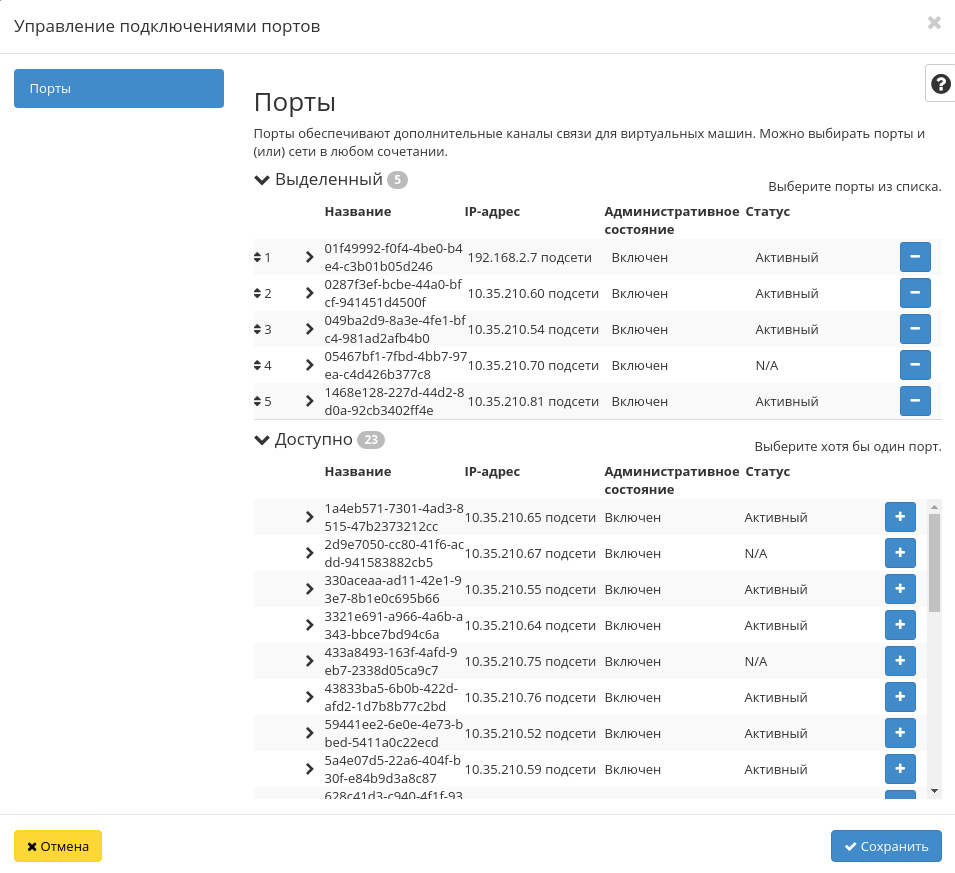This screenshot has height=873, width=955.
Task: Add port 433a8493 to allocated ports
Action: [899, 661]
